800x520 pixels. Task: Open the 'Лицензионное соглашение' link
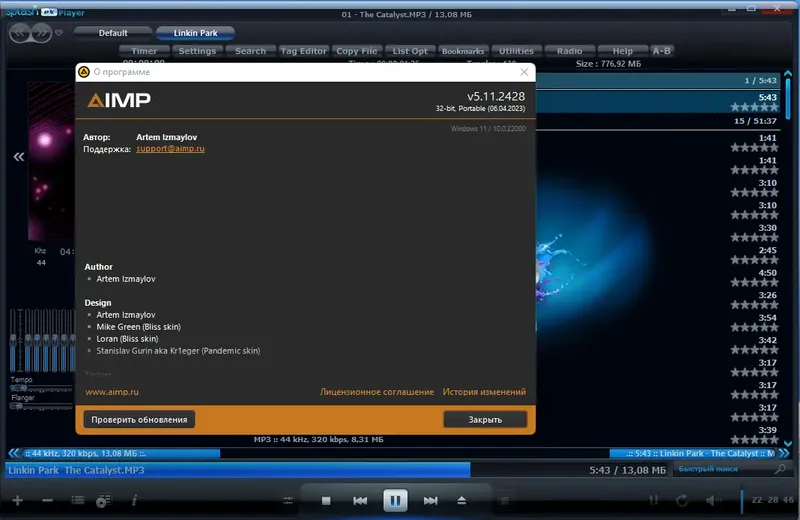[x=377, y=392]
